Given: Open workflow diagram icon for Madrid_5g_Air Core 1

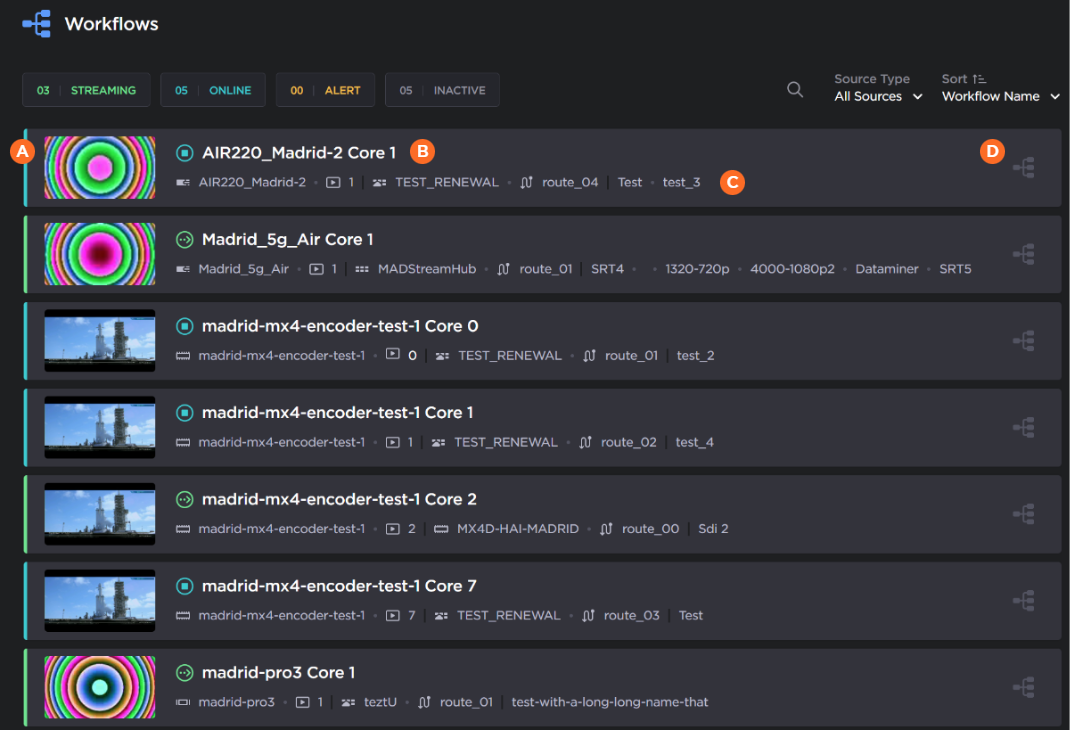Looking at the screenshot, I should (1023, 255).
